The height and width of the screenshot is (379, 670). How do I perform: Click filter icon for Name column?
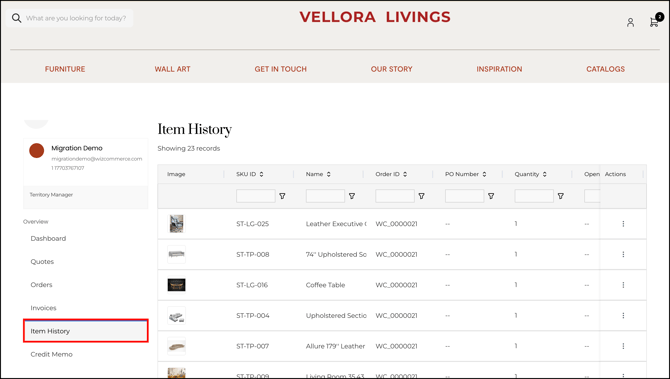point(352,196)
